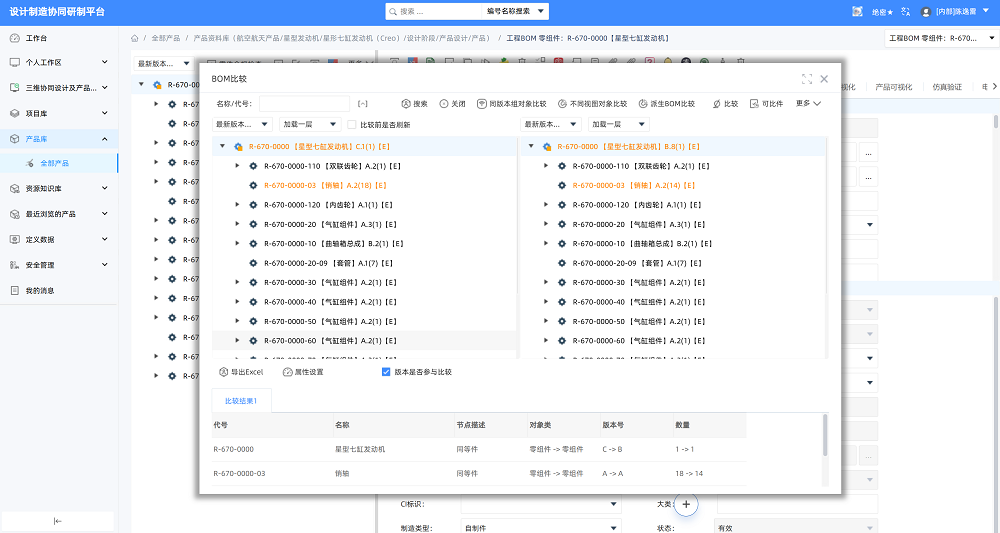This screenshot has width=1000, height=533.
Task: Select right pane R-670-0000-03【销轴】A.2(14) row
Action: point(673,186)
